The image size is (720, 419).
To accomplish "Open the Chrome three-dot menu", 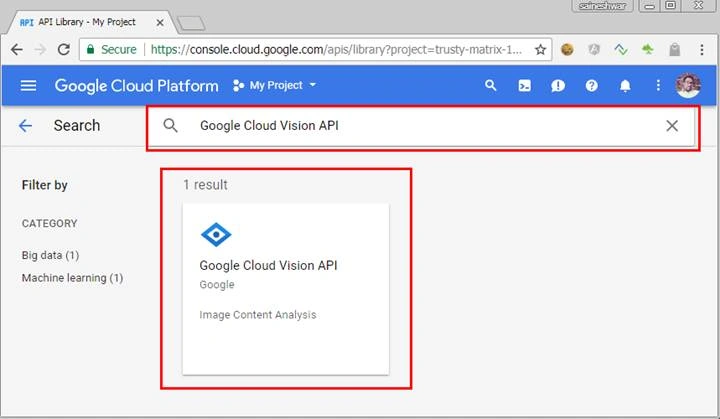I will pyautogui.click(x=702, y=50).
